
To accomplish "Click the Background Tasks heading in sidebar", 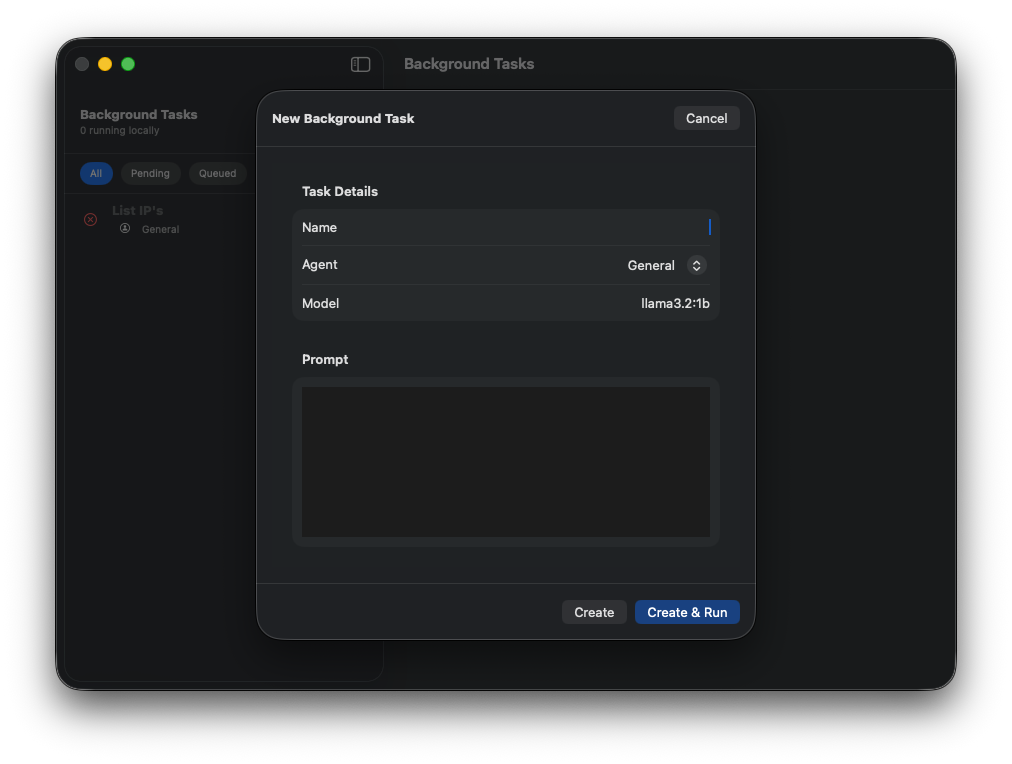I will point(140,114).
